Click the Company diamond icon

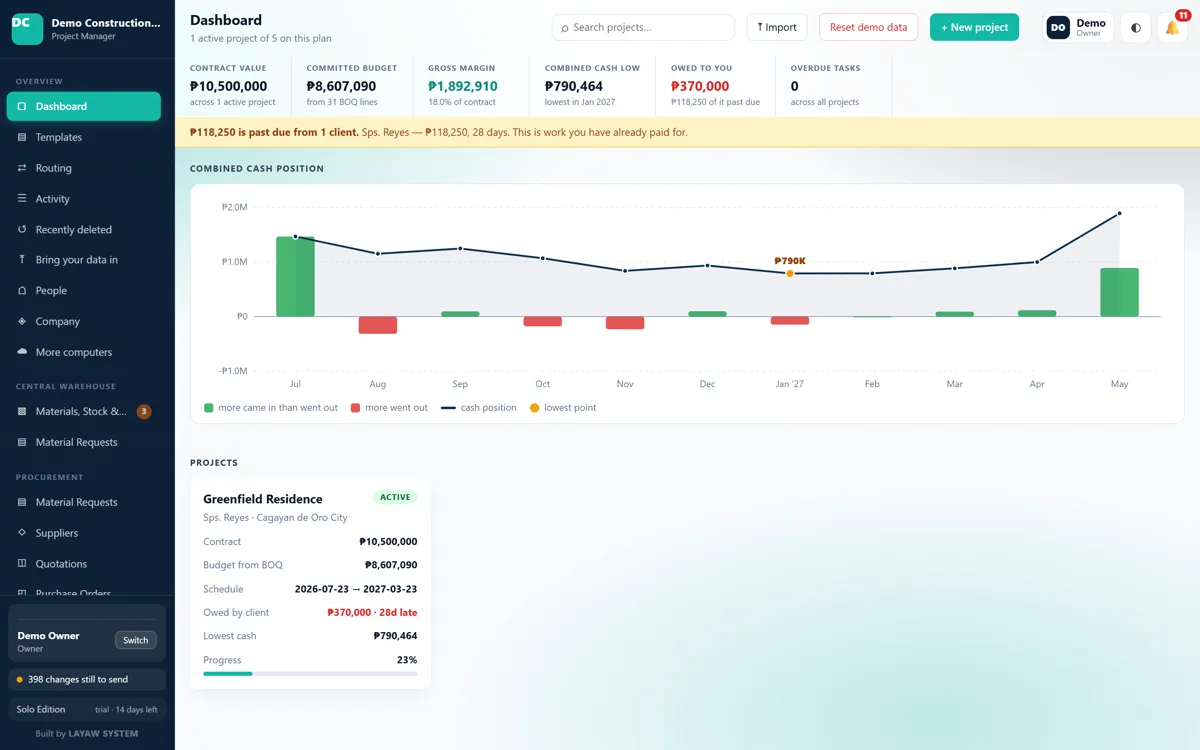tap(22, 321)
